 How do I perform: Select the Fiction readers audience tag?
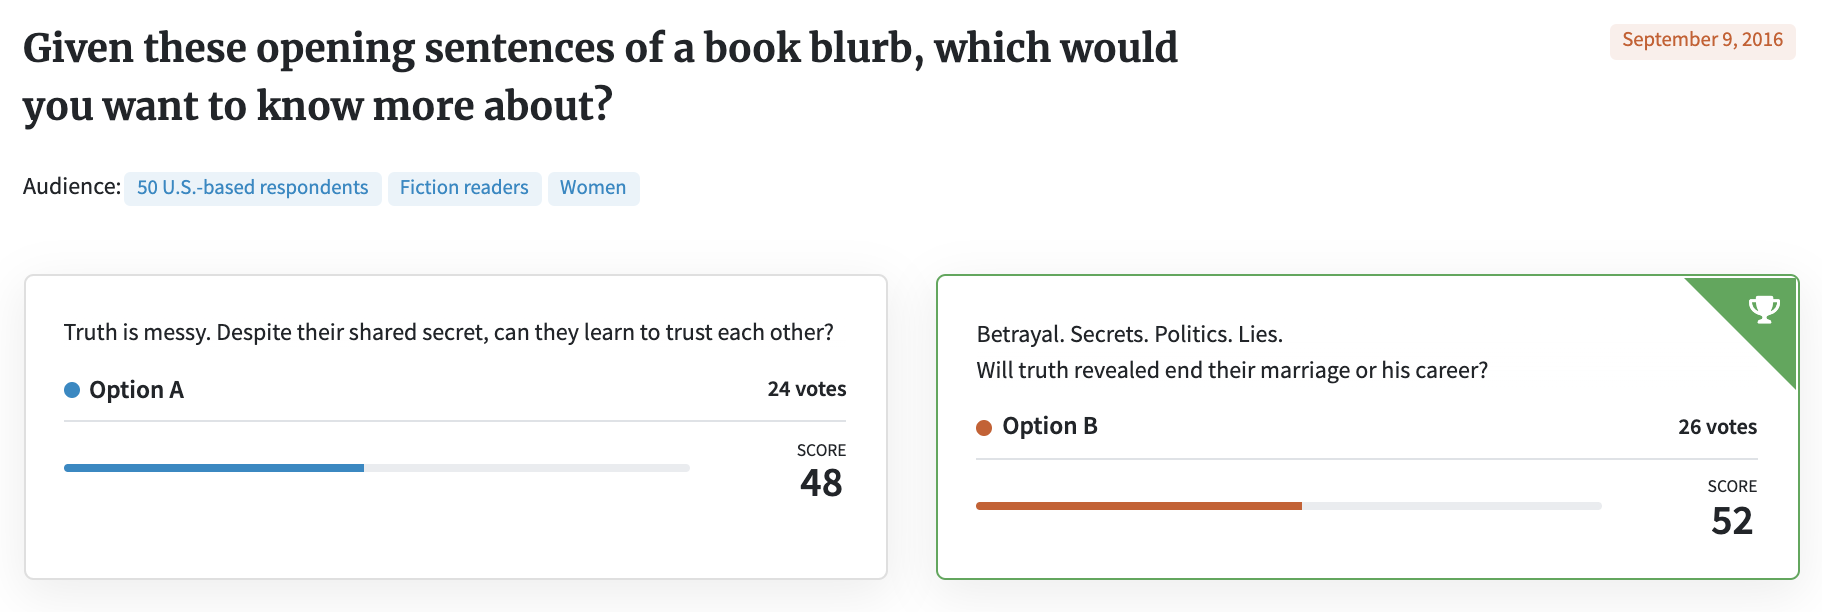[x=464, y=188]
